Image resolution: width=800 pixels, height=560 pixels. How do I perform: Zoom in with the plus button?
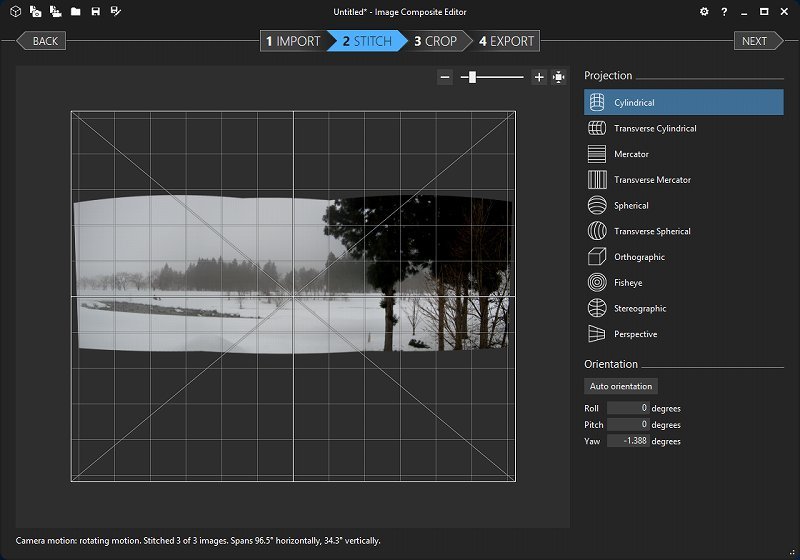[x=539, y=78]
